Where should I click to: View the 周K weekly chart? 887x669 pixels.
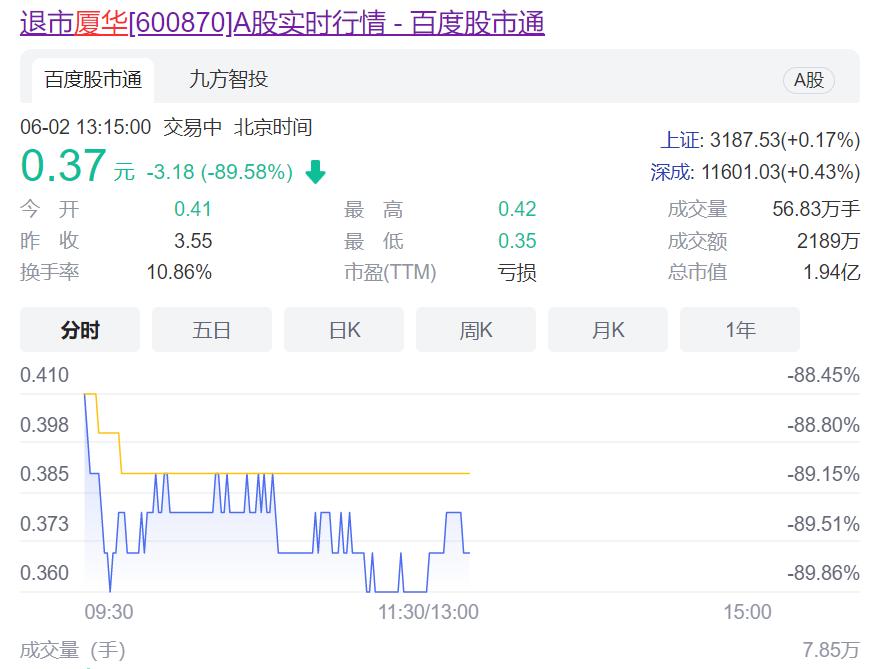(475, 329)
